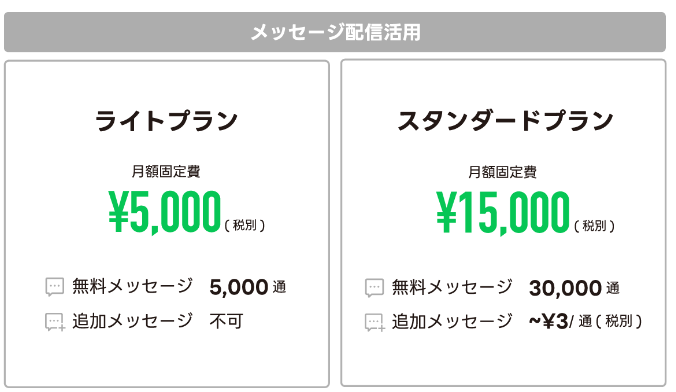Viewport: 676px width, 392px height.
Task: Click the ¥5,000 monthly price
Action: pos(164,212)
